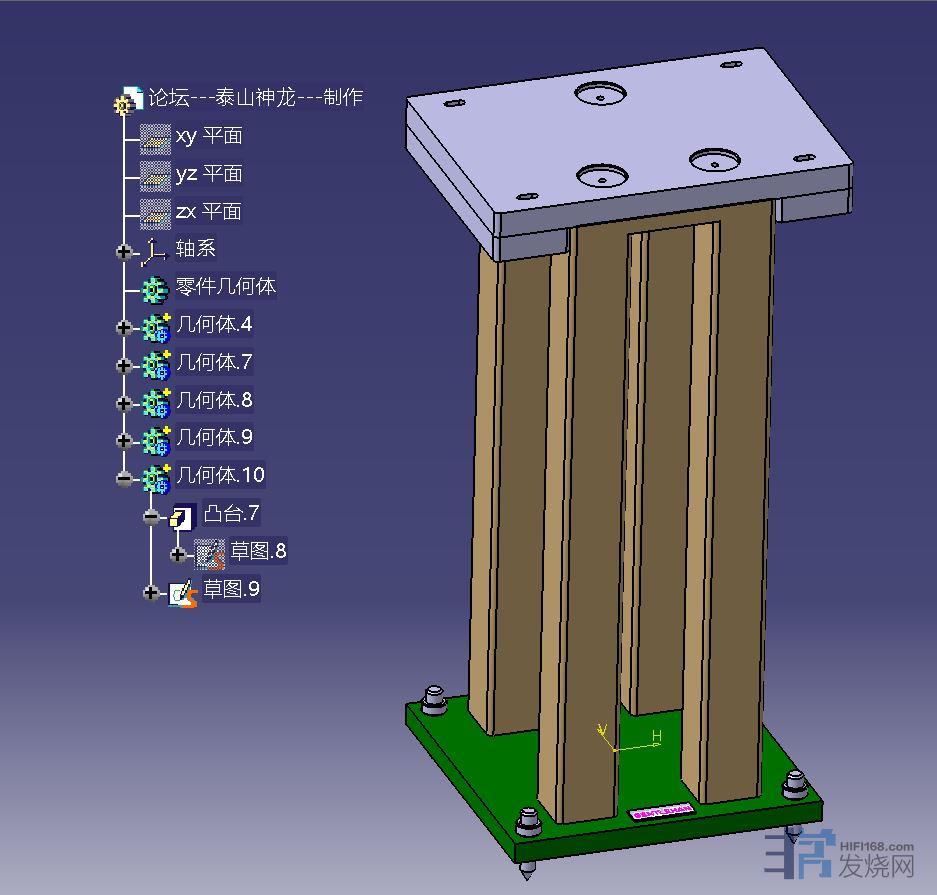
Task: Click the xy 平面 plane icon
Action: point(155,137)
